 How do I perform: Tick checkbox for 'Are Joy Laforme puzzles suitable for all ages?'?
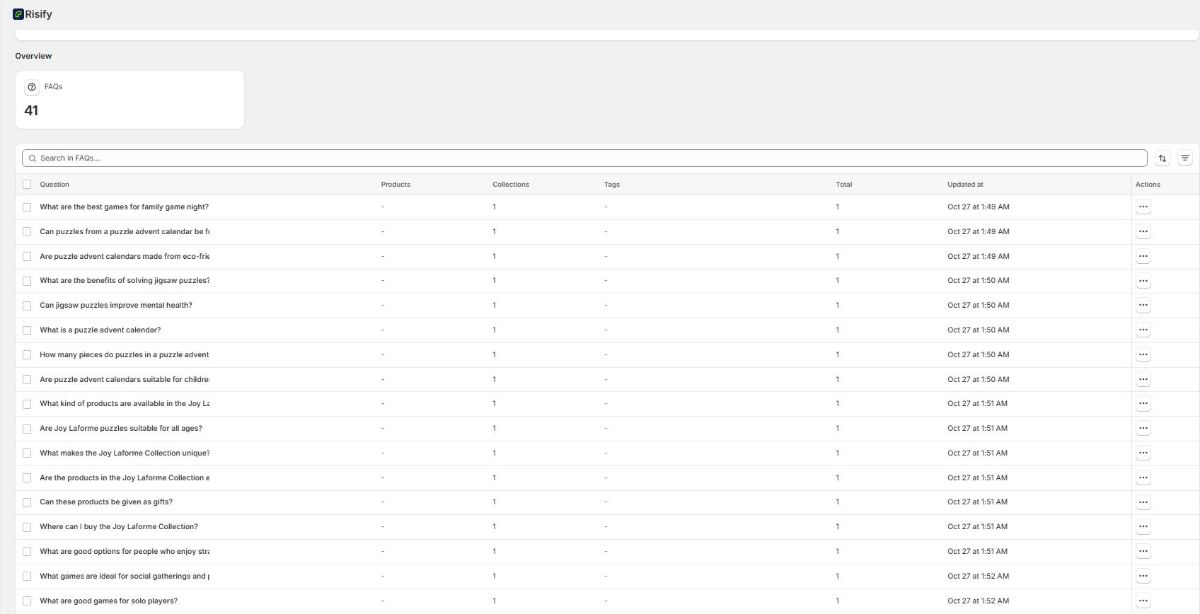pyautogui.click(x=27, y=428)
